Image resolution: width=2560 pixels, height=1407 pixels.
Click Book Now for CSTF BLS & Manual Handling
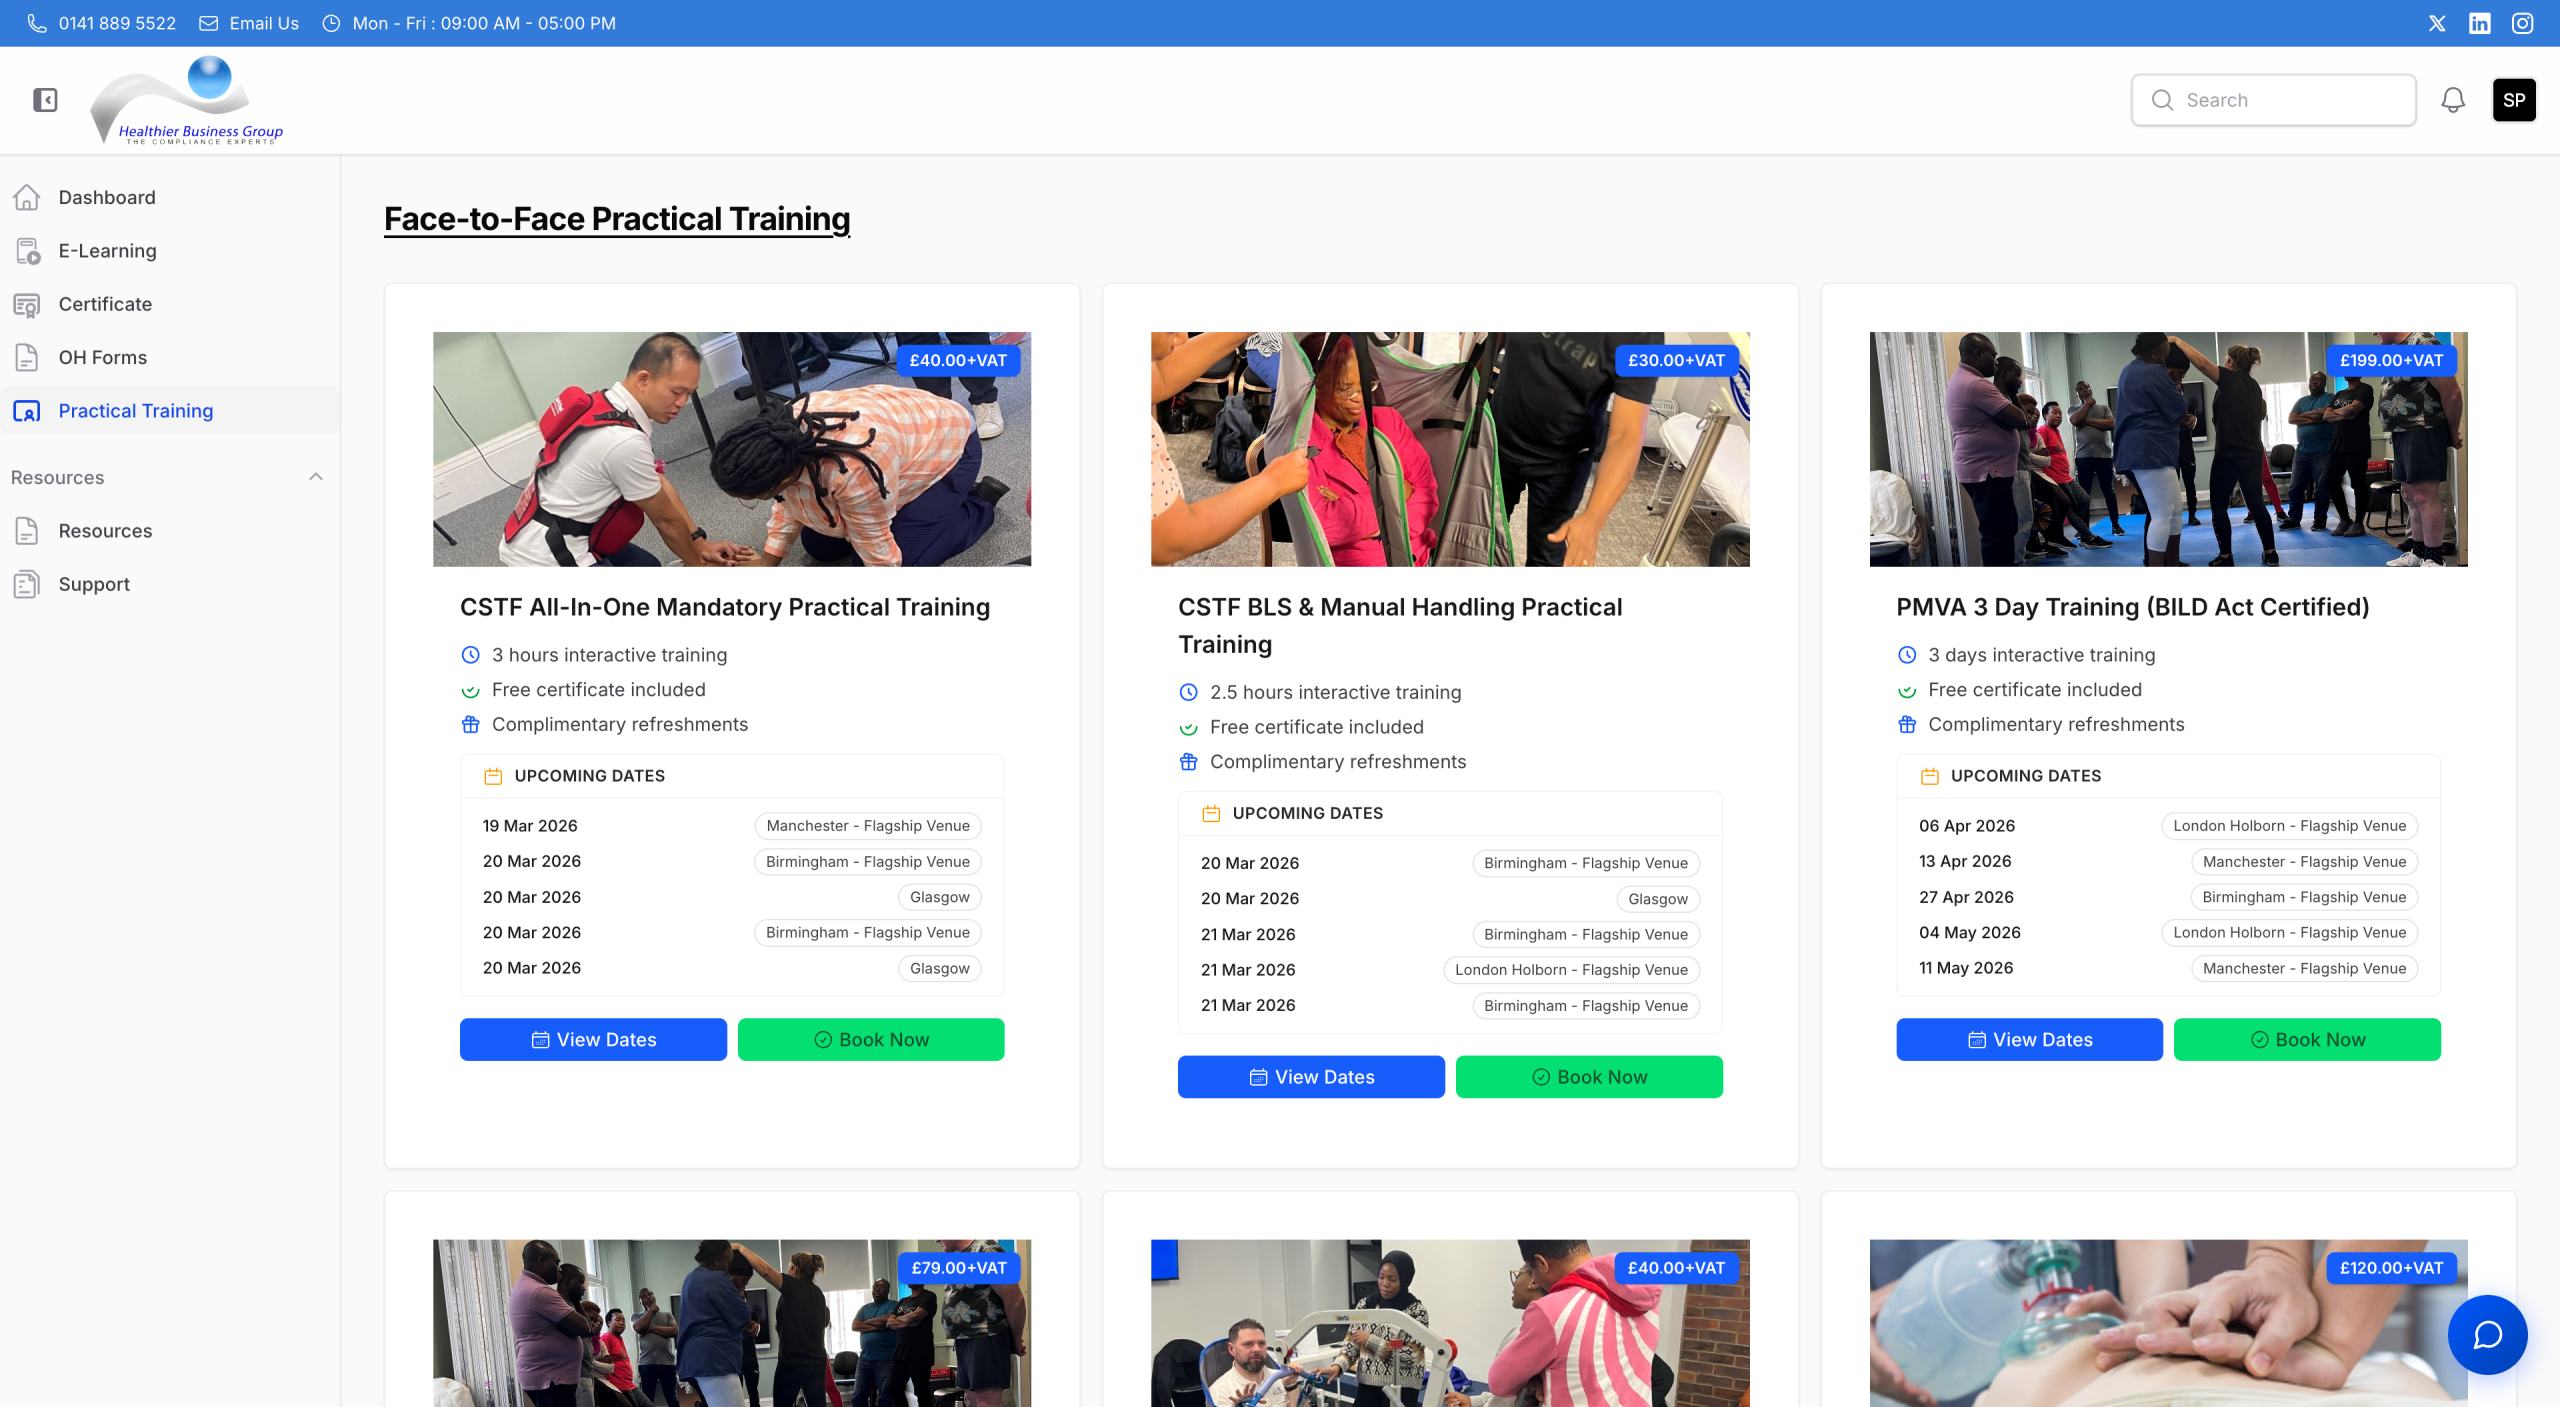(x=1589, y=1077)
